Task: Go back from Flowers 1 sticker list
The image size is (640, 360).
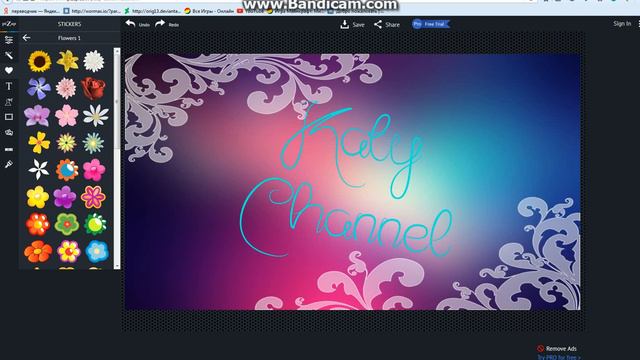Action: pos(27,38)
